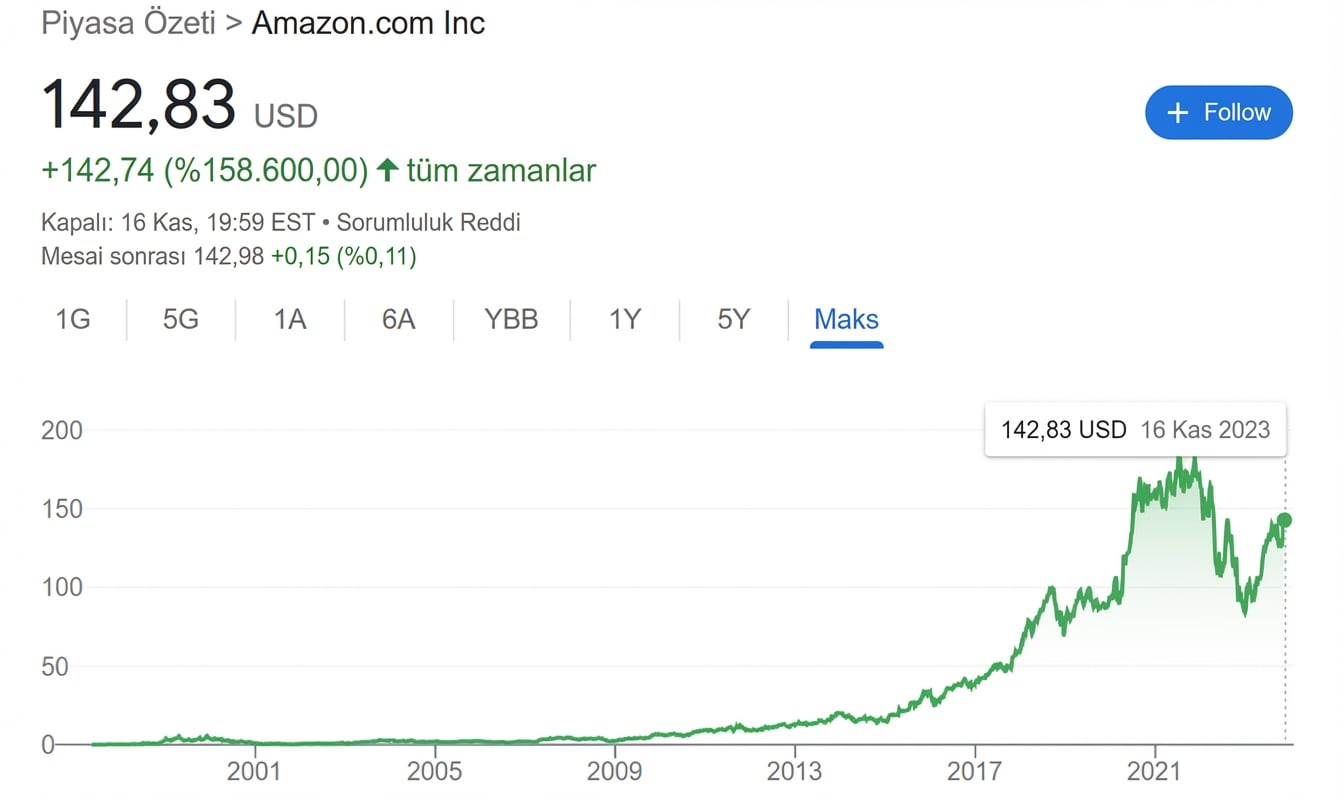Open the Piyasa Özeti breadcrumb link
Image resolution: width=1344 pixels, height=800 pixels.
[x=128, y=23]
